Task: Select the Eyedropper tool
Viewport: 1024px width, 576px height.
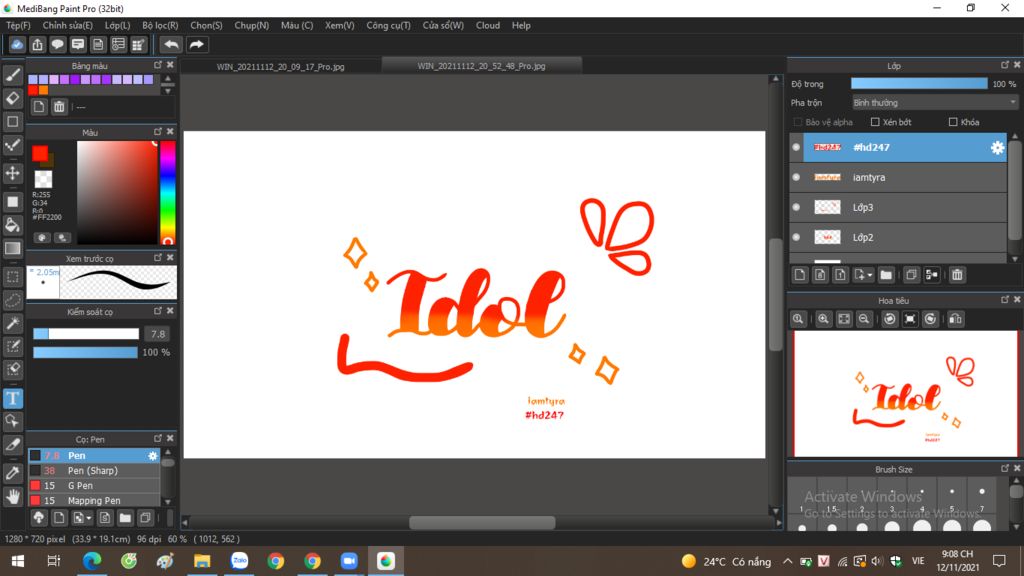Action: coord(12,473)
